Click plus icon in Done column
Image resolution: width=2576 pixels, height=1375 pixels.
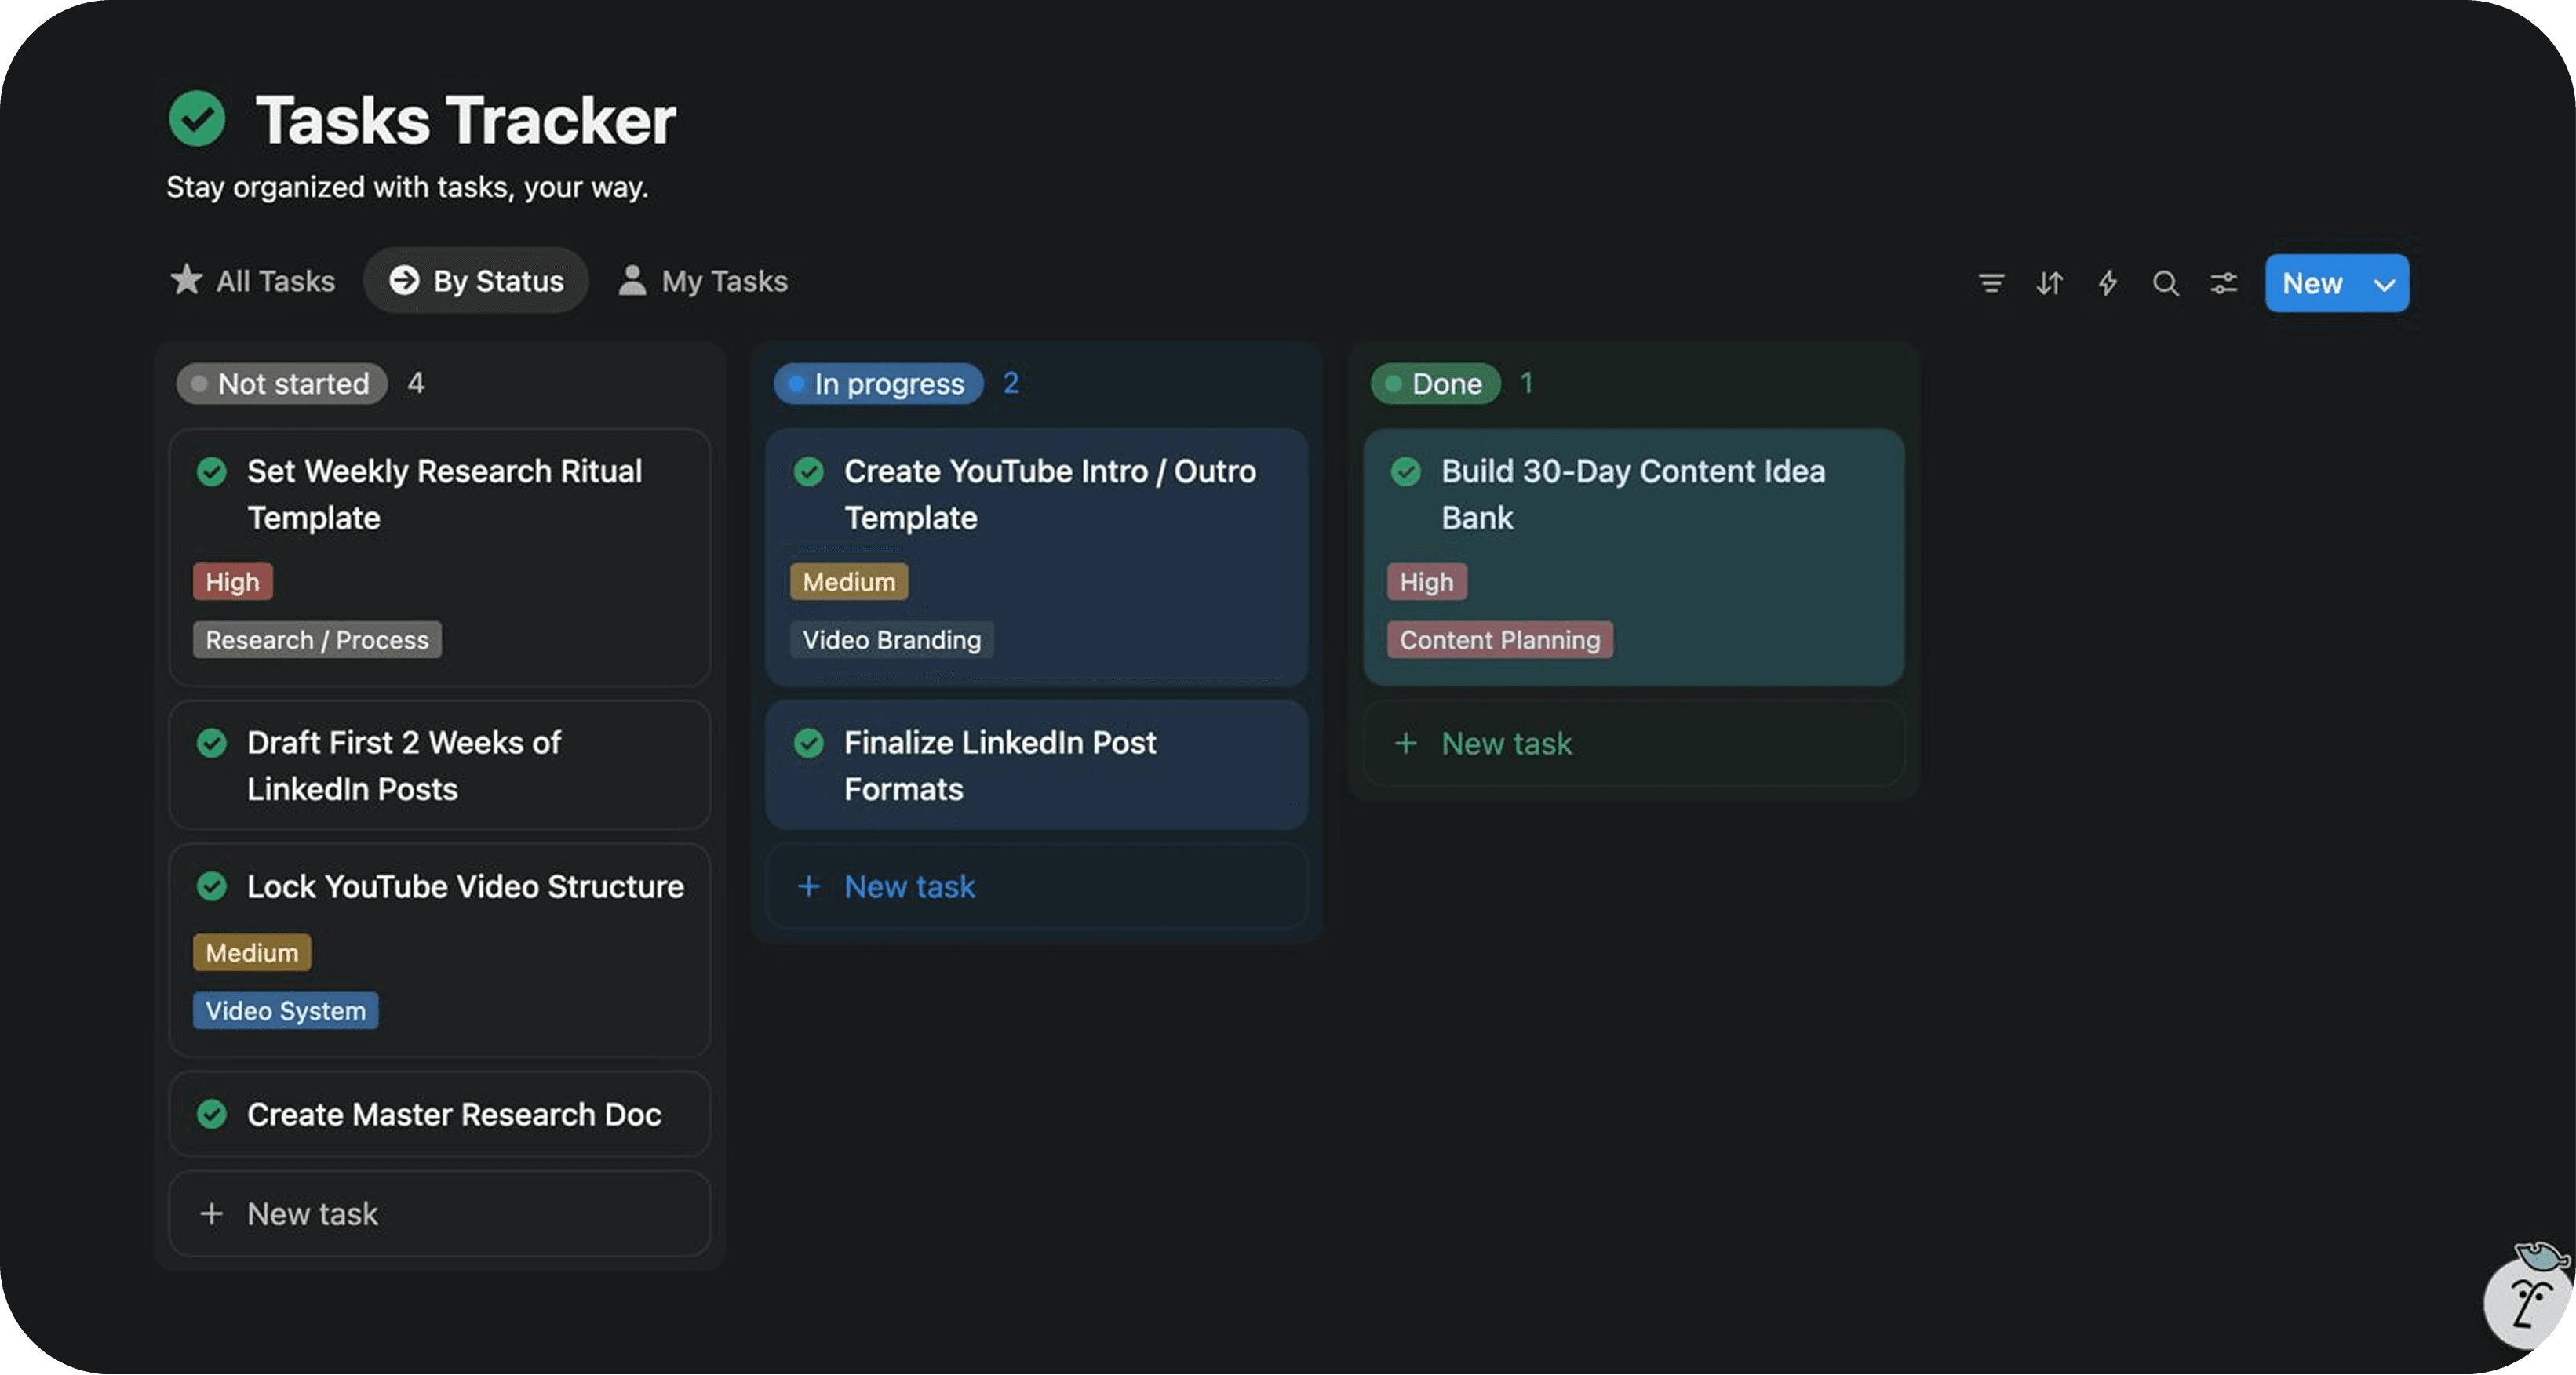click(1405, 743)
